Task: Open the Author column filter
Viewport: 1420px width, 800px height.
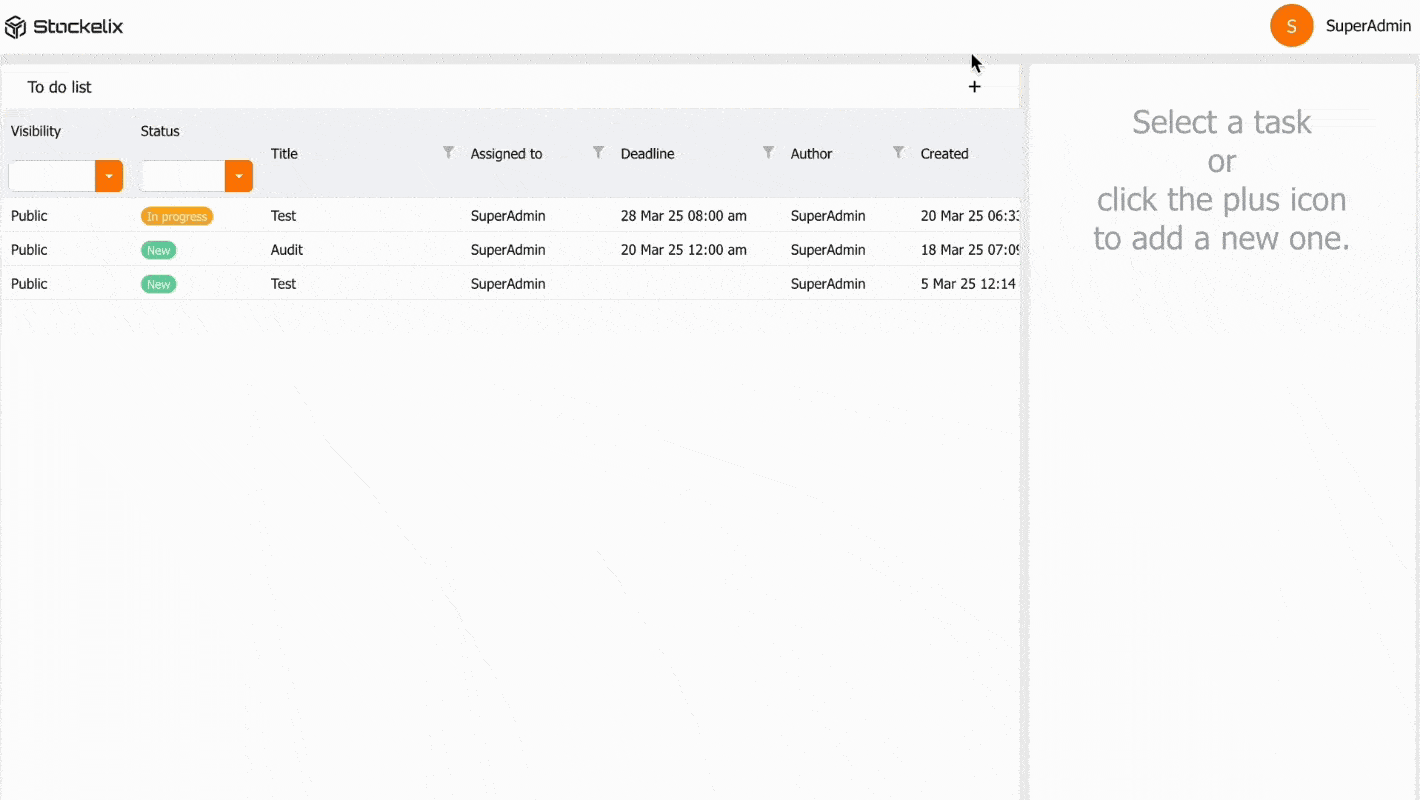Action: (x=898, y=153)
